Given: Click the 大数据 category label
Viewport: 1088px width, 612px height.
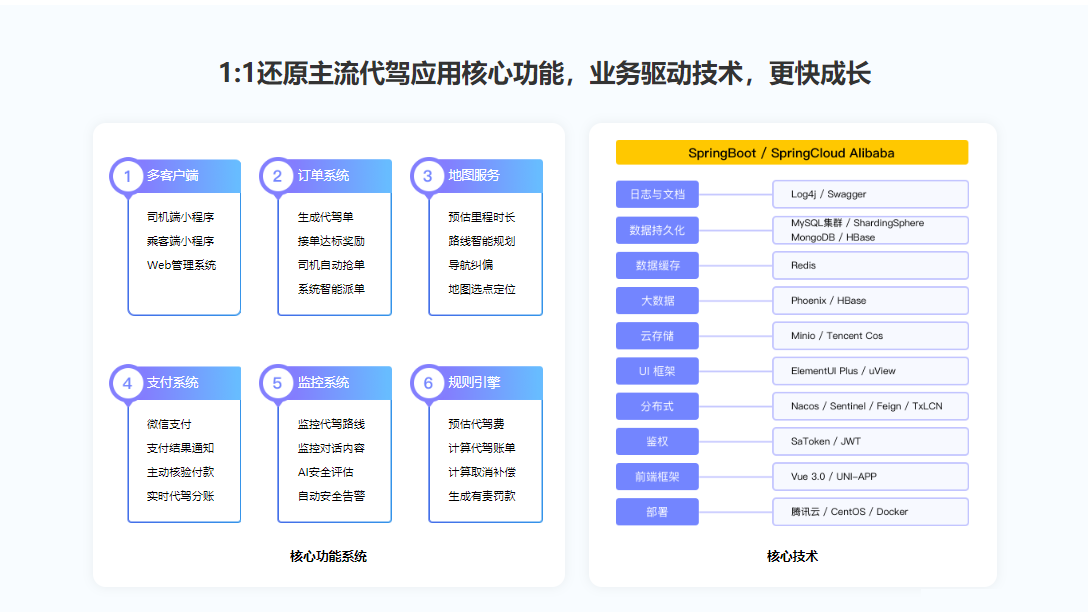Looking at the screenshot, I should [657, 300].
